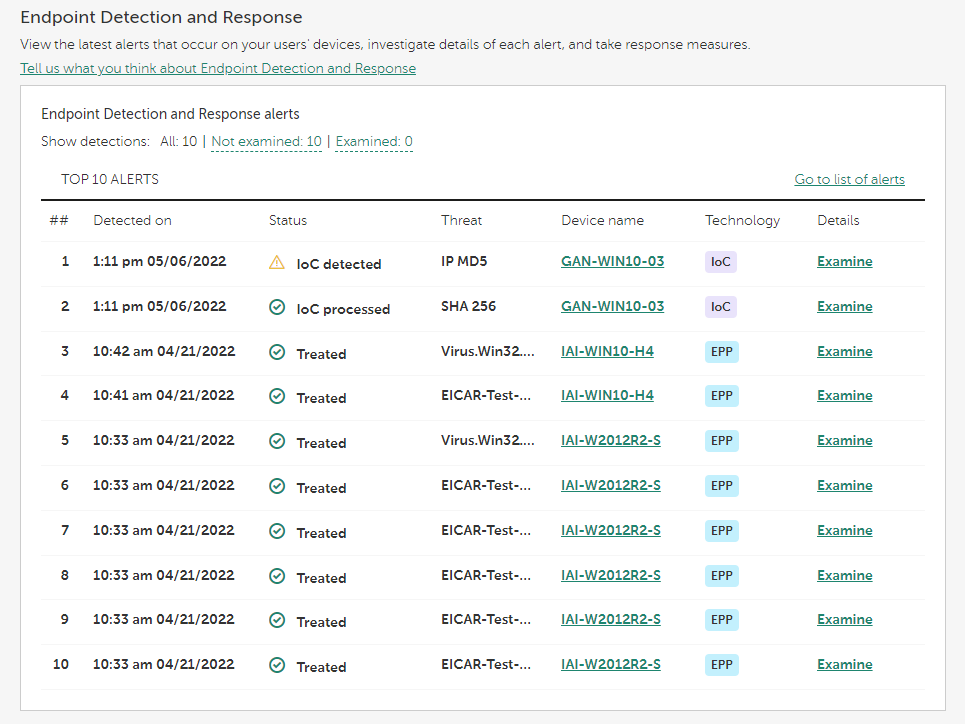Filter detections by Not examined: 10

coord(266,142)
